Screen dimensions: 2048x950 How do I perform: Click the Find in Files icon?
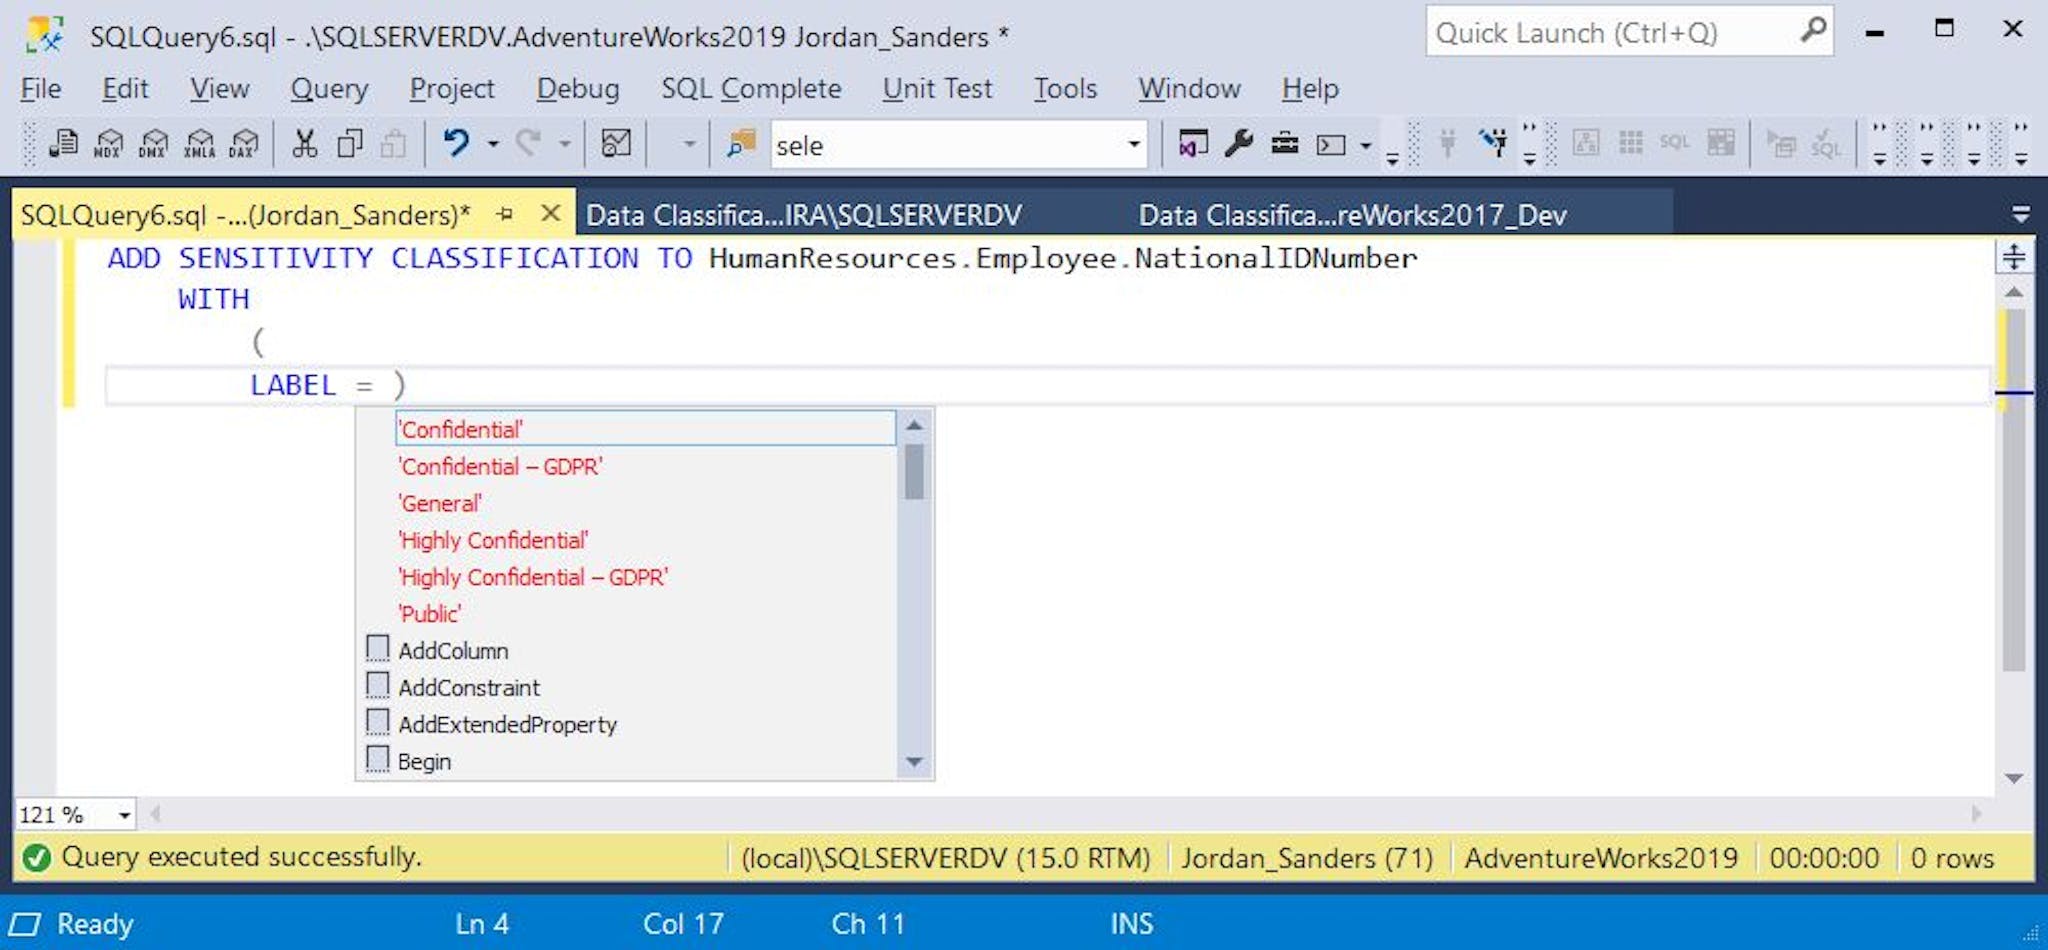coord(741,145)
